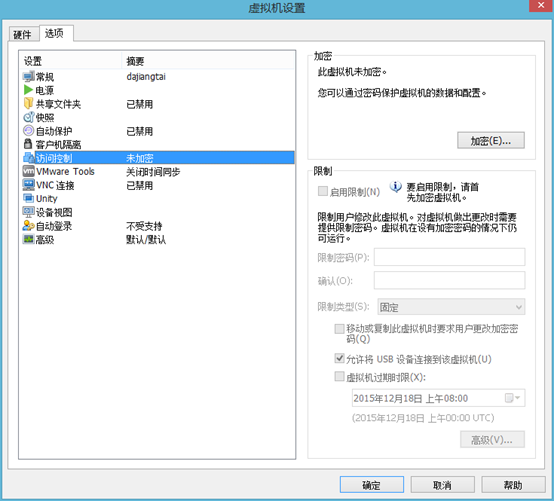Screen dimensions: 554x501
Task: Click the 自动登录 user key icon
Action: point(28,225)
